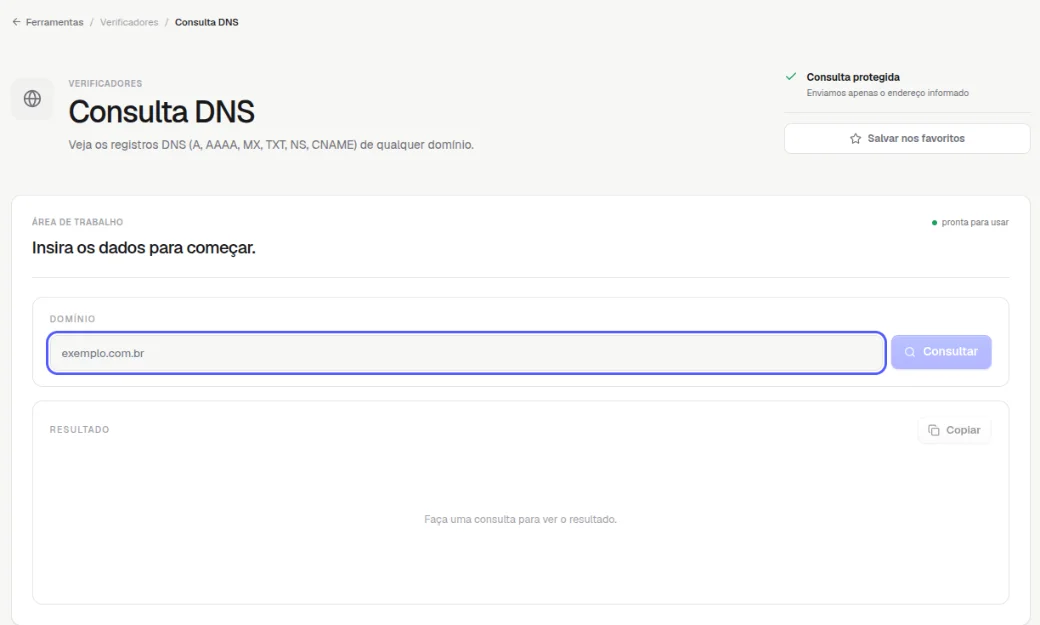Click the RESULTADO section label
This screenshot has width=1040, height=625.
[80, 429]
